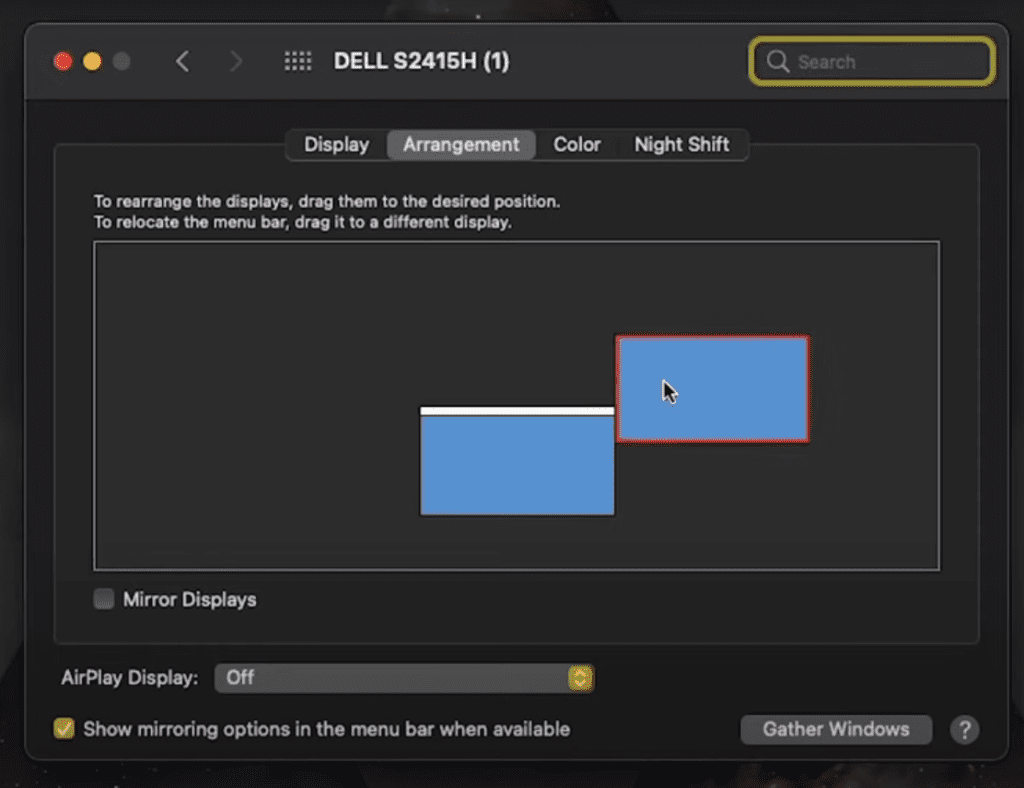Image resolution: width=1024 pixels, height=788 pixels.
Task: Click the magnifier icon in search
Action: point(778,61)
